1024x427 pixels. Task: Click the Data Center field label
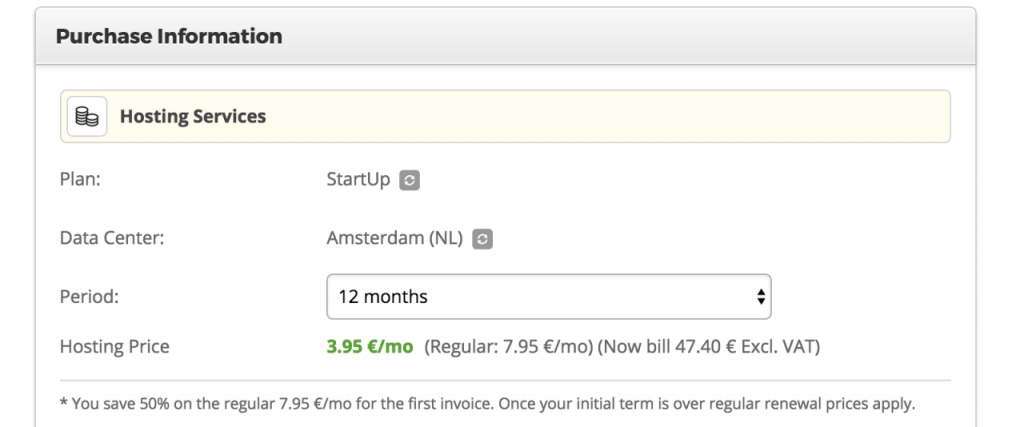(111, 239)
